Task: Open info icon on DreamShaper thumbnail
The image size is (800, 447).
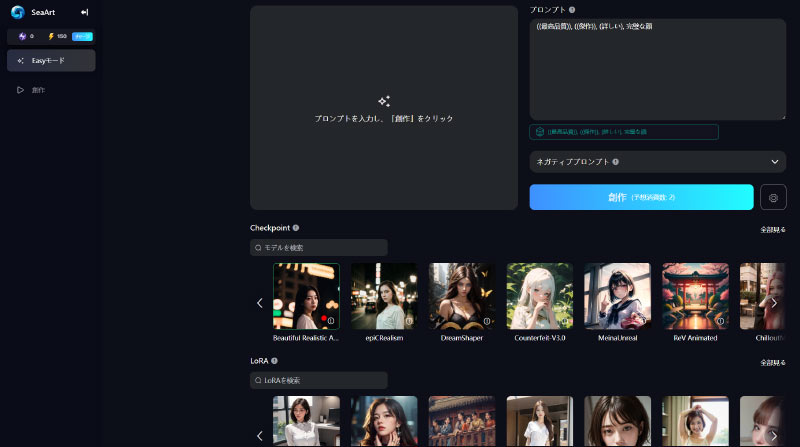Action: [487, 321]
